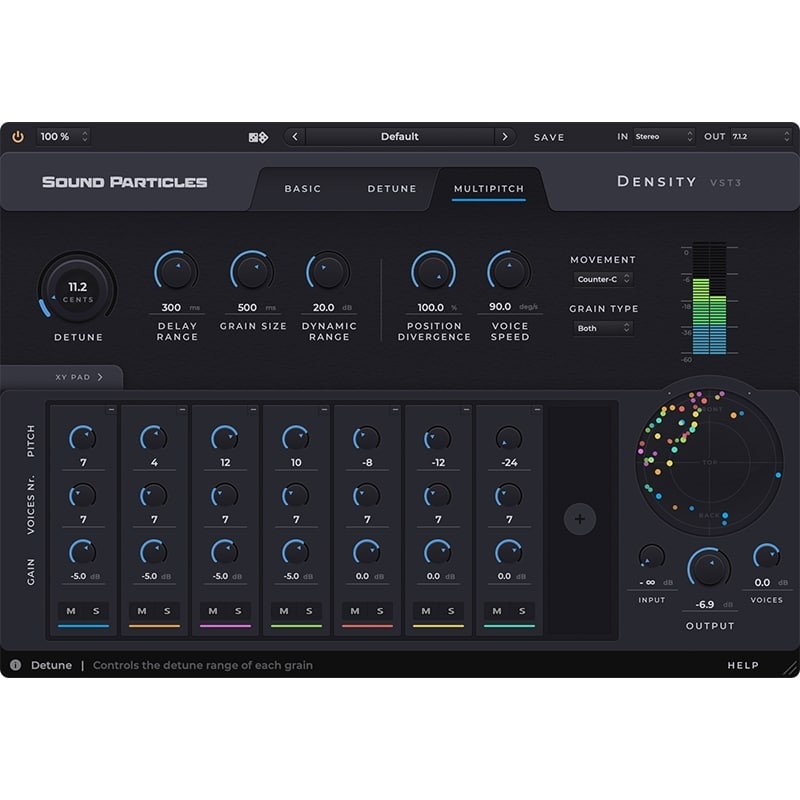The width and height of the screenshot is (800, 800).
Task: Switch to the BASIC tab
Action: (x=303, y=189)
